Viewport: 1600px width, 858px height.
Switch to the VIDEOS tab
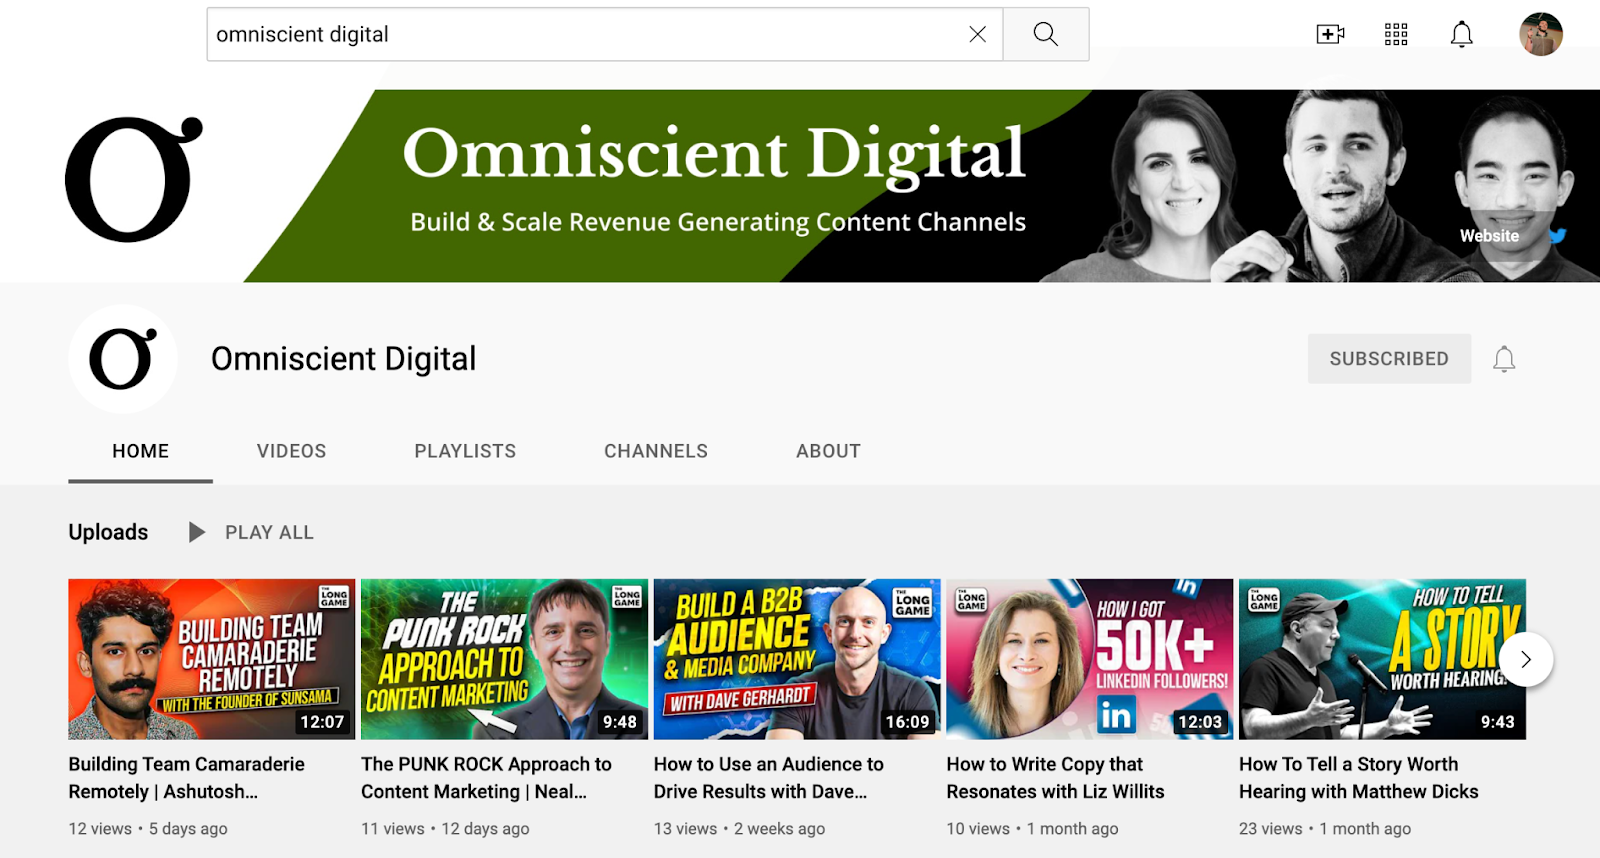tap(291, 451)
